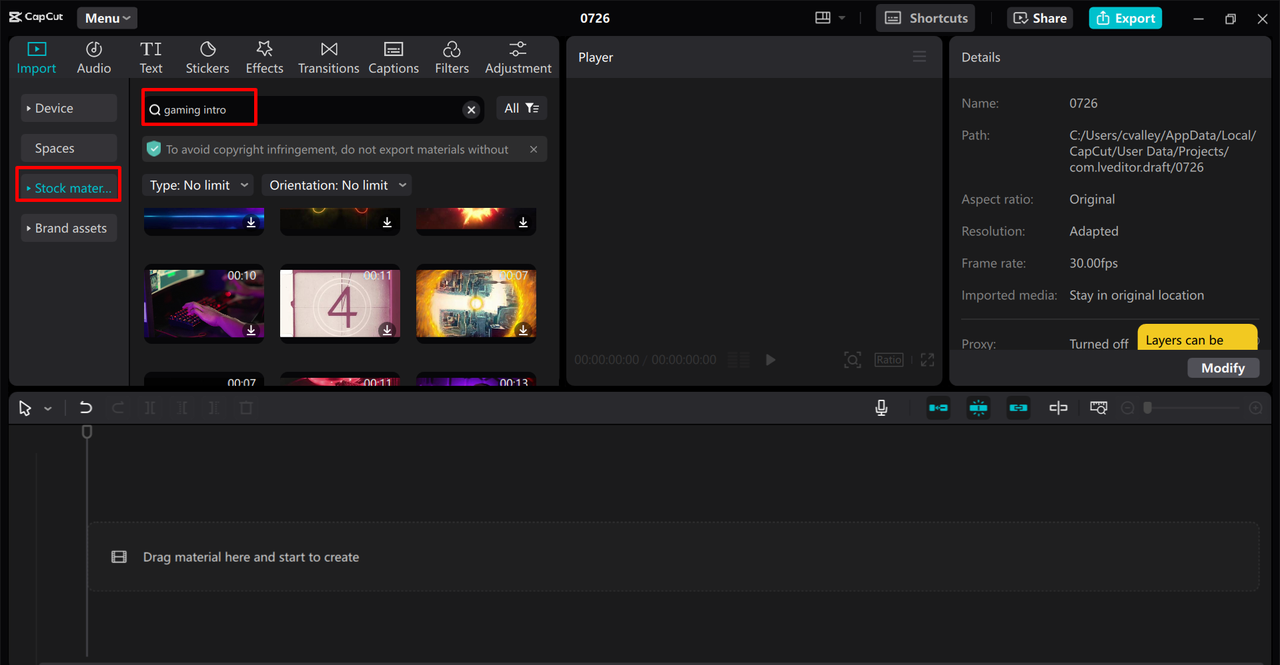Open the All filter button

522,108
